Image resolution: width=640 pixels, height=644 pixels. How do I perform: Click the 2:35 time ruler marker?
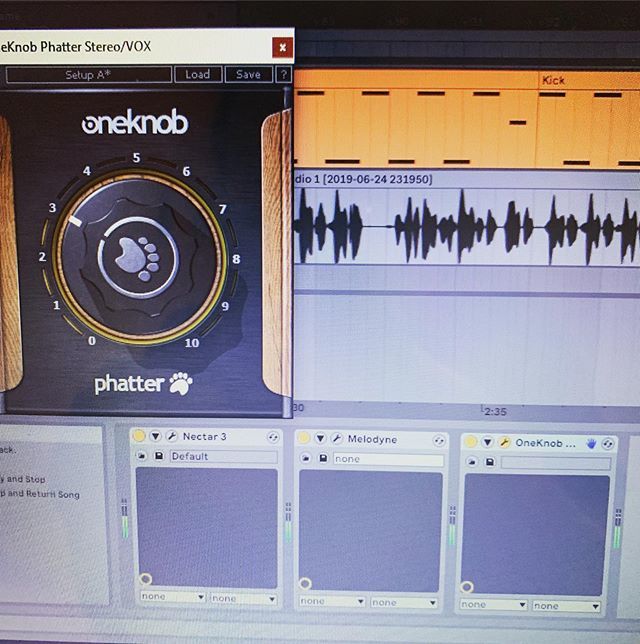pos(495,411)
